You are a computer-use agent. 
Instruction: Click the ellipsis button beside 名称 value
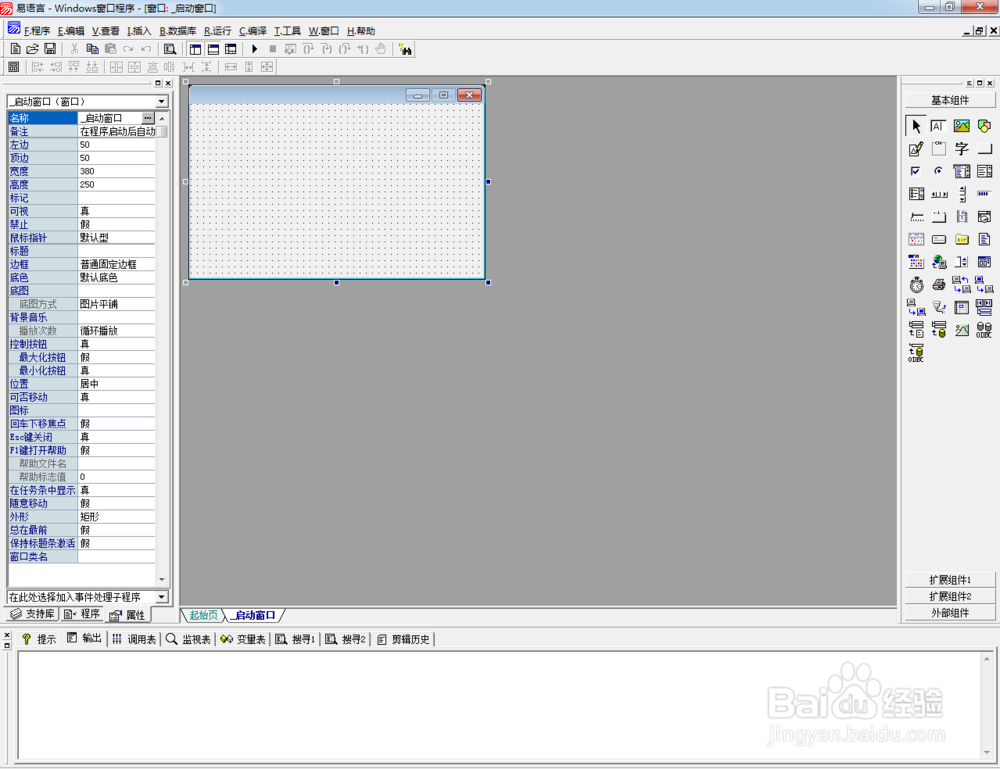[x=148, y=118]
